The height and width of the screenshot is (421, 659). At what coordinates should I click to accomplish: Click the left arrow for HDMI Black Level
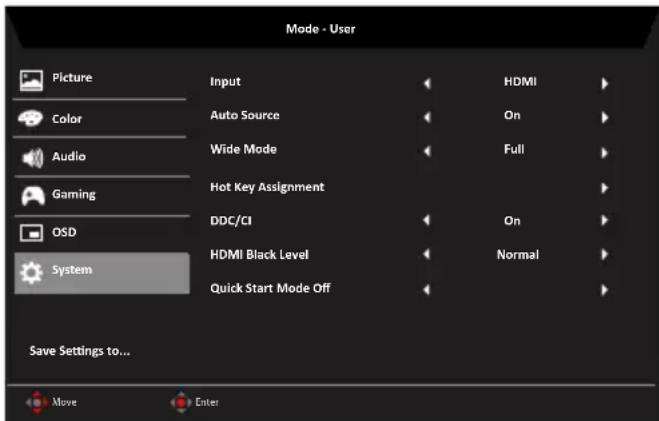[x=427, y=254]
